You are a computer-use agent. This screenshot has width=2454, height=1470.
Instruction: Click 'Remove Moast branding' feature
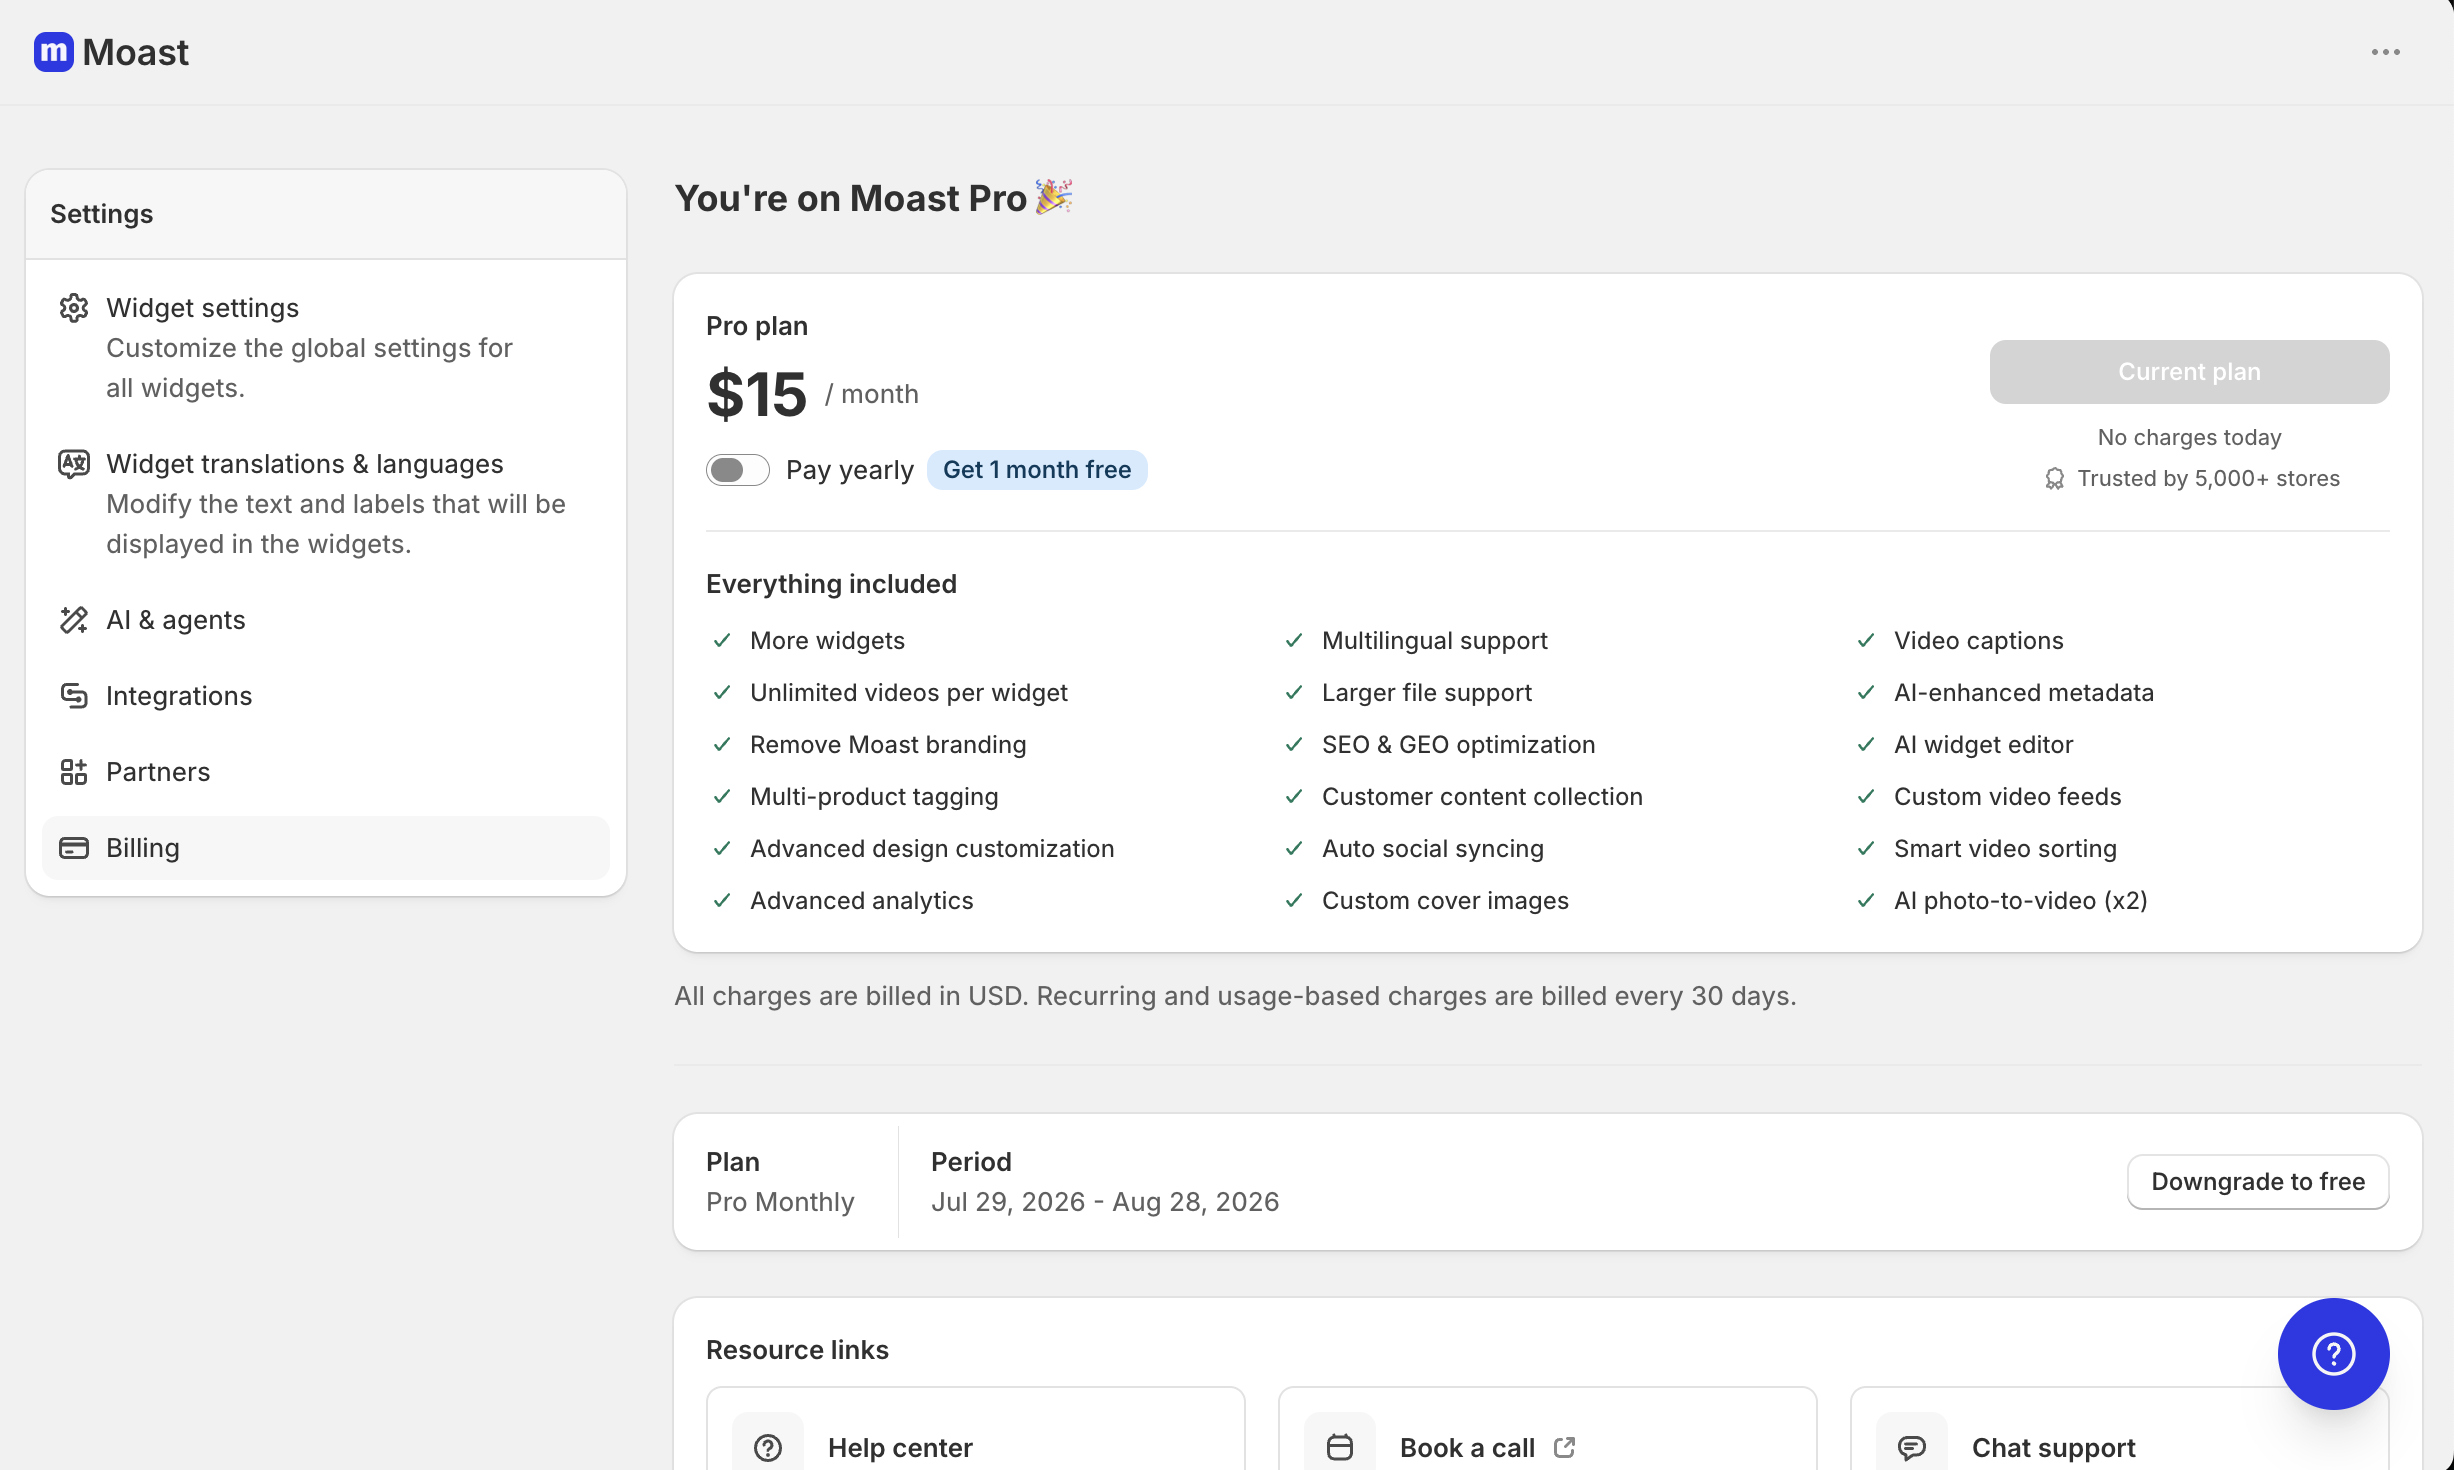888,745
